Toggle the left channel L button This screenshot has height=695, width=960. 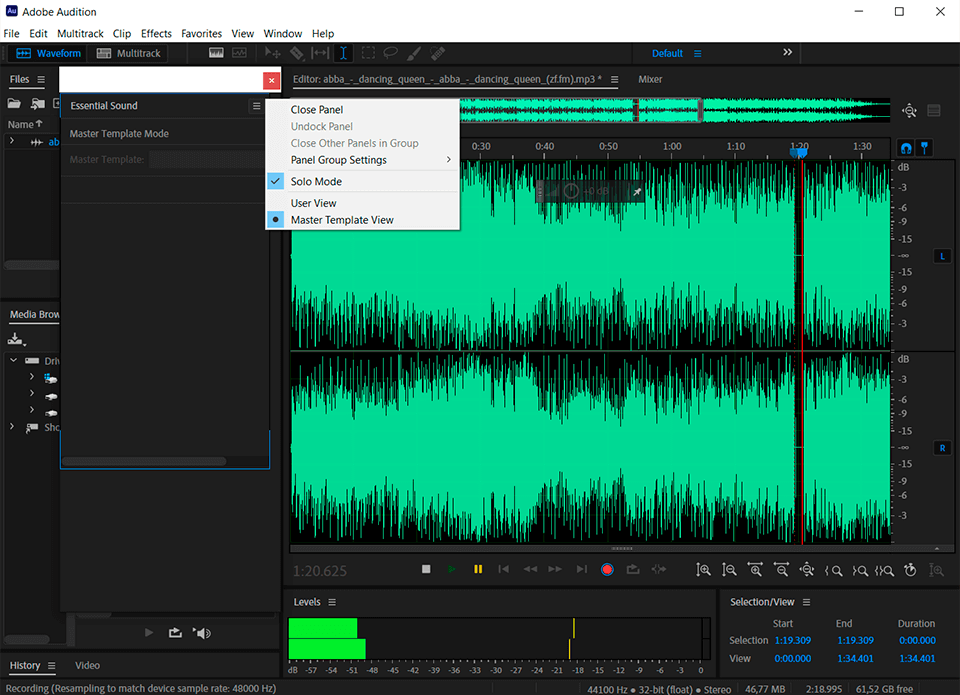[x=941, y=256]
